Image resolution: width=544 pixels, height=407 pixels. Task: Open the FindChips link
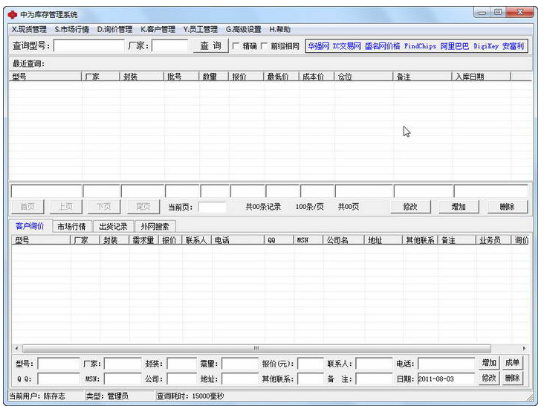(x=420, y=46)
